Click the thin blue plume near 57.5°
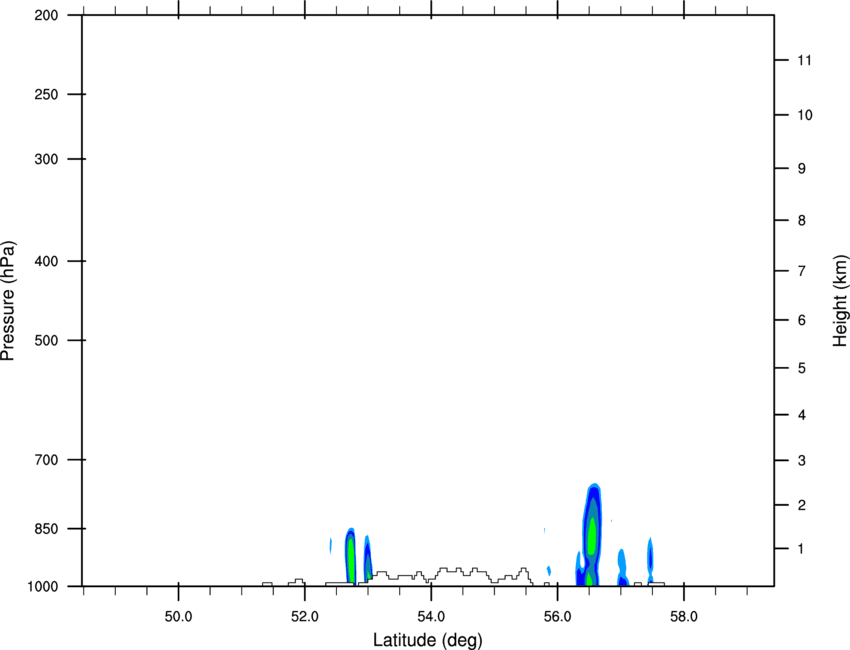Viewport: 850px width, 650px height. pos(650,558)
